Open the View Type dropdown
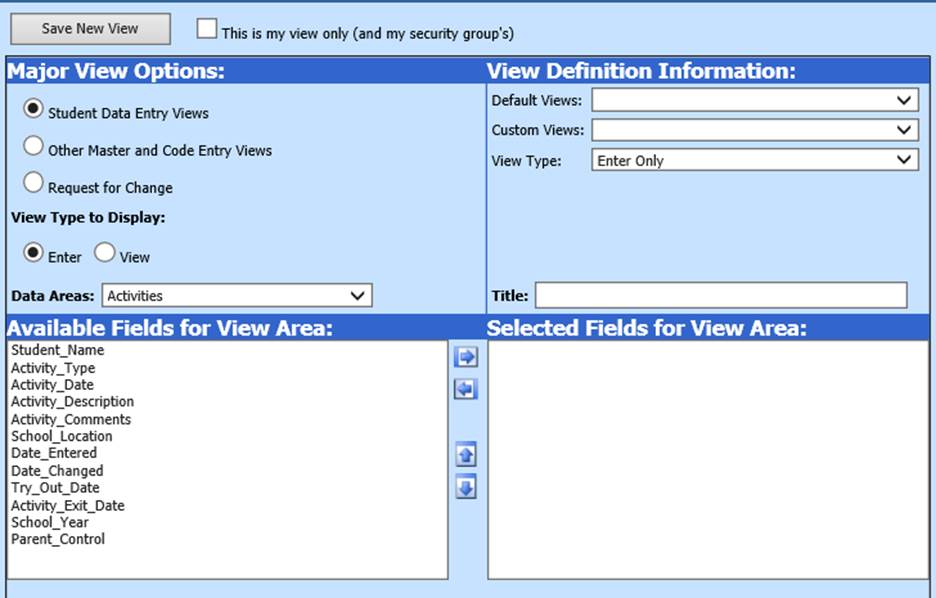This screenshot has height=598, width=936. 755,160
